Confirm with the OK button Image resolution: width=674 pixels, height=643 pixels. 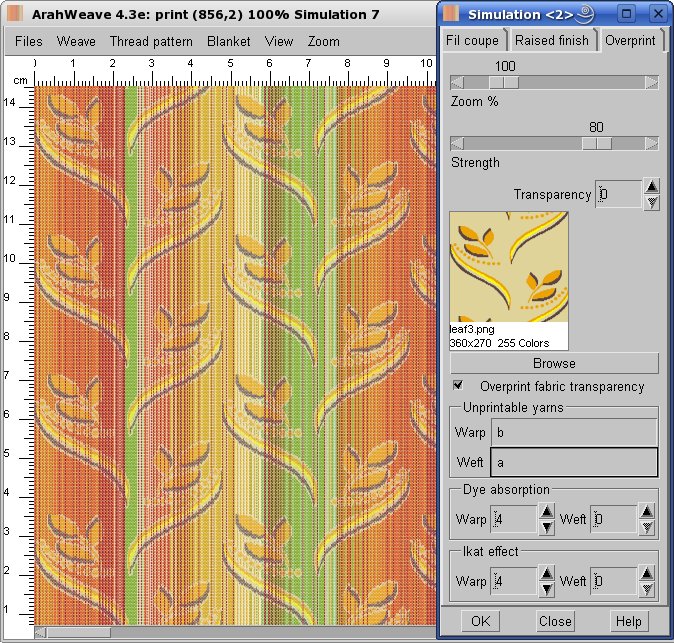(x=480, y=620)
